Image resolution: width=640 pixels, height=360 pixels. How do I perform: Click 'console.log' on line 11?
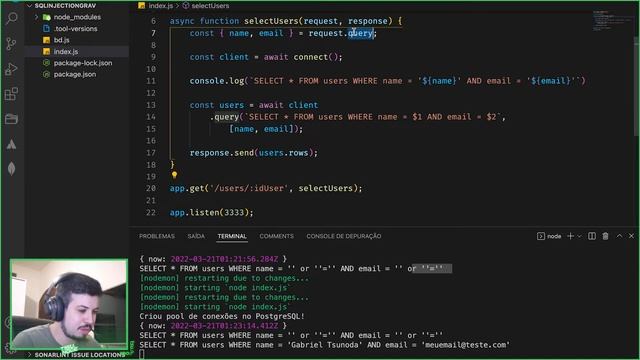(x=217, y=81)
